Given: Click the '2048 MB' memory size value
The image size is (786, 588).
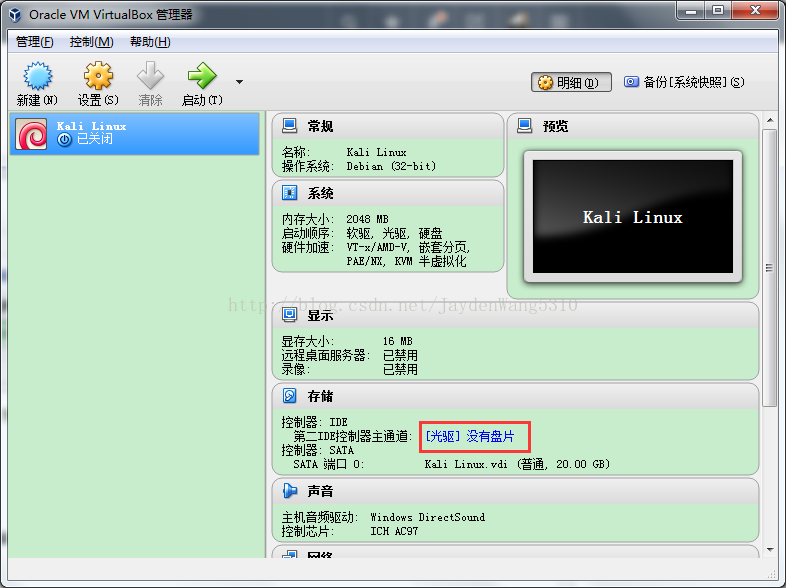Looking at the screenshot, I should [367, 219].
